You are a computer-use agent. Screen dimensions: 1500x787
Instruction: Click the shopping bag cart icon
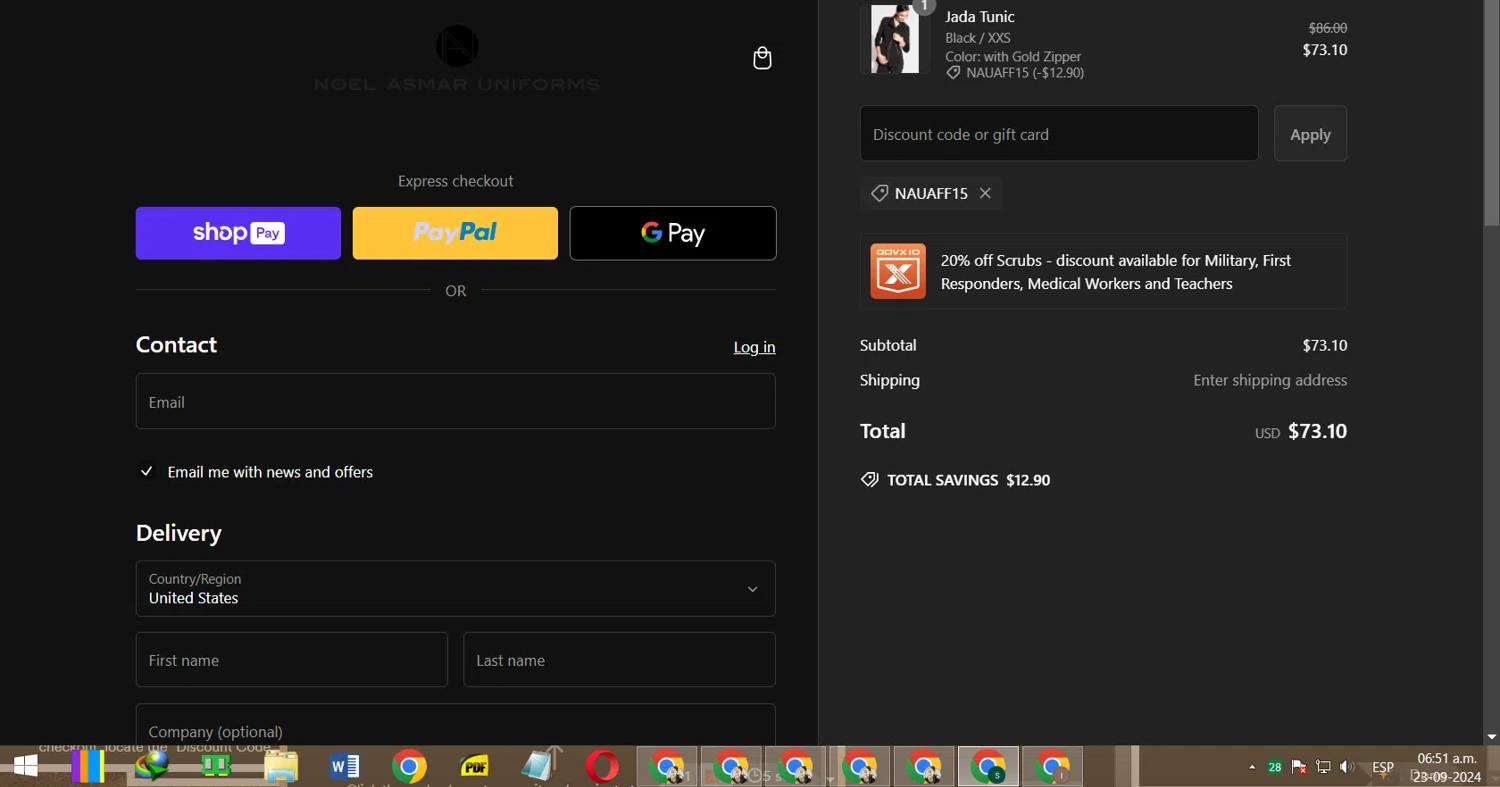click(x=762, y=58)
